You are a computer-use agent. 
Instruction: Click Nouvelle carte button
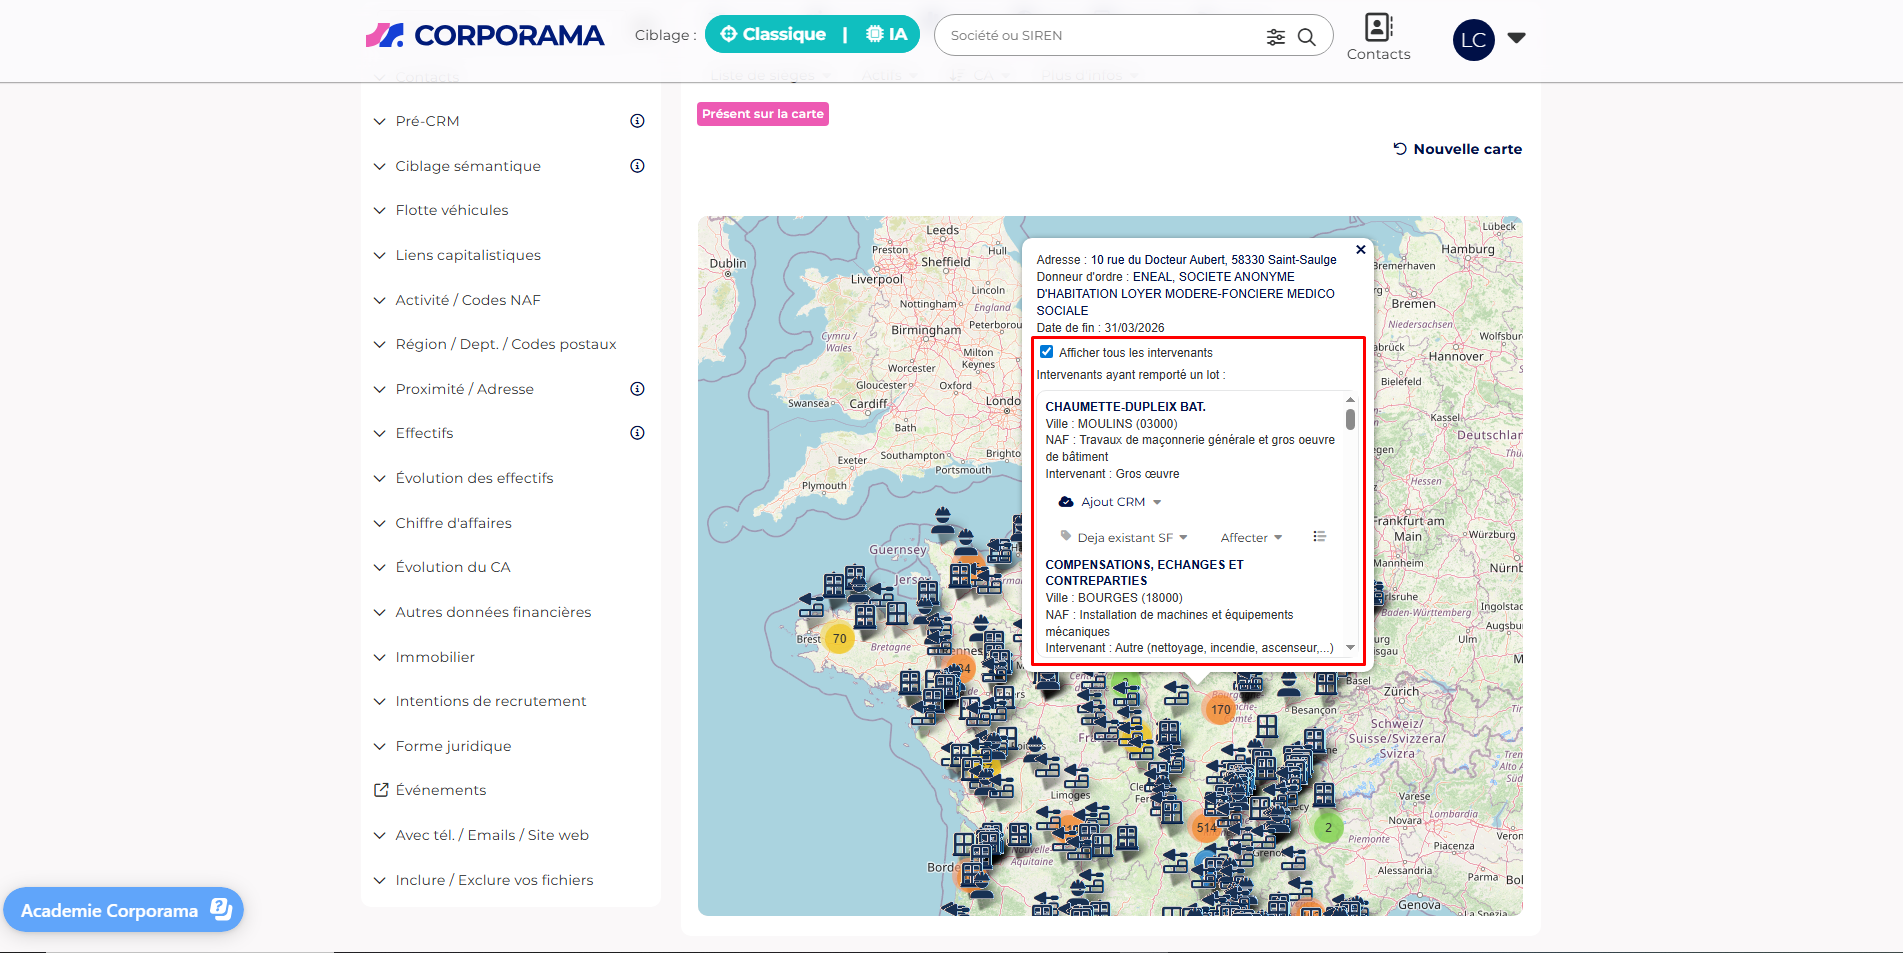pyautogui.click(x=1457, y=149)
